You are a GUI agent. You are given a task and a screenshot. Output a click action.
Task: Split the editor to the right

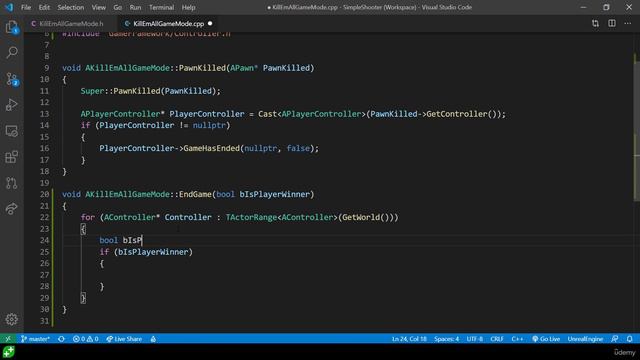pyautogui.click(x=611, y=24)
